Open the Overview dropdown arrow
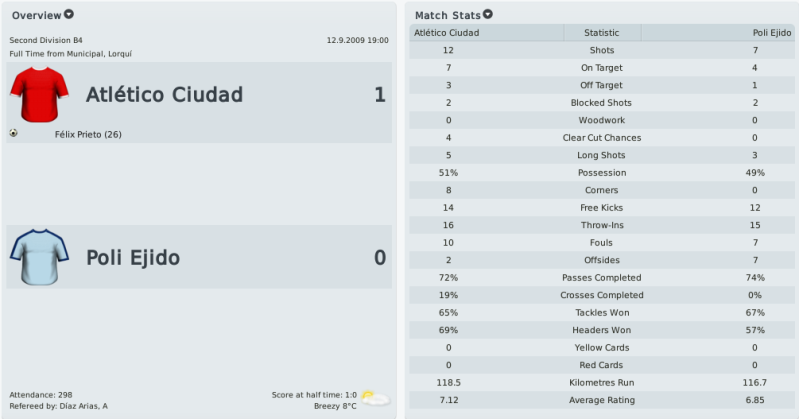 coord(69,14)
